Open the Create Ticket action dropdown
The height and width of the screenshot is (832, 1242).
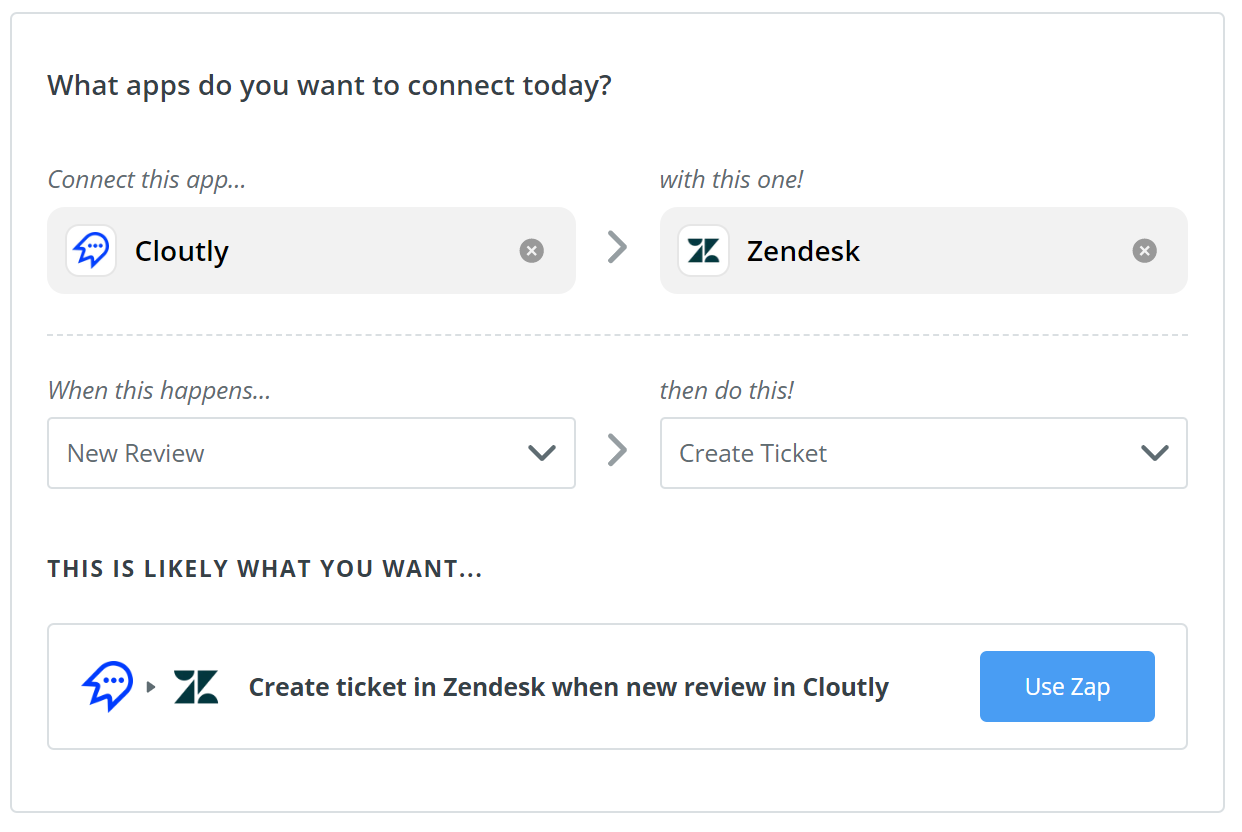[900, 453]
